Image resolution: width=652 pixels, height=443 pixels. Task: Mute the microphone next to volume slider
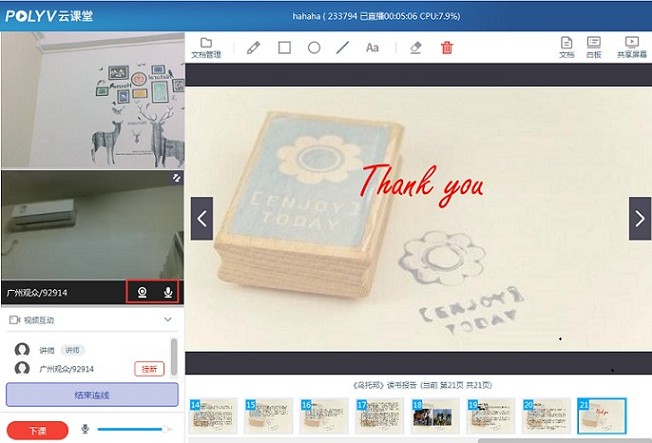click(x=85, y=429)
